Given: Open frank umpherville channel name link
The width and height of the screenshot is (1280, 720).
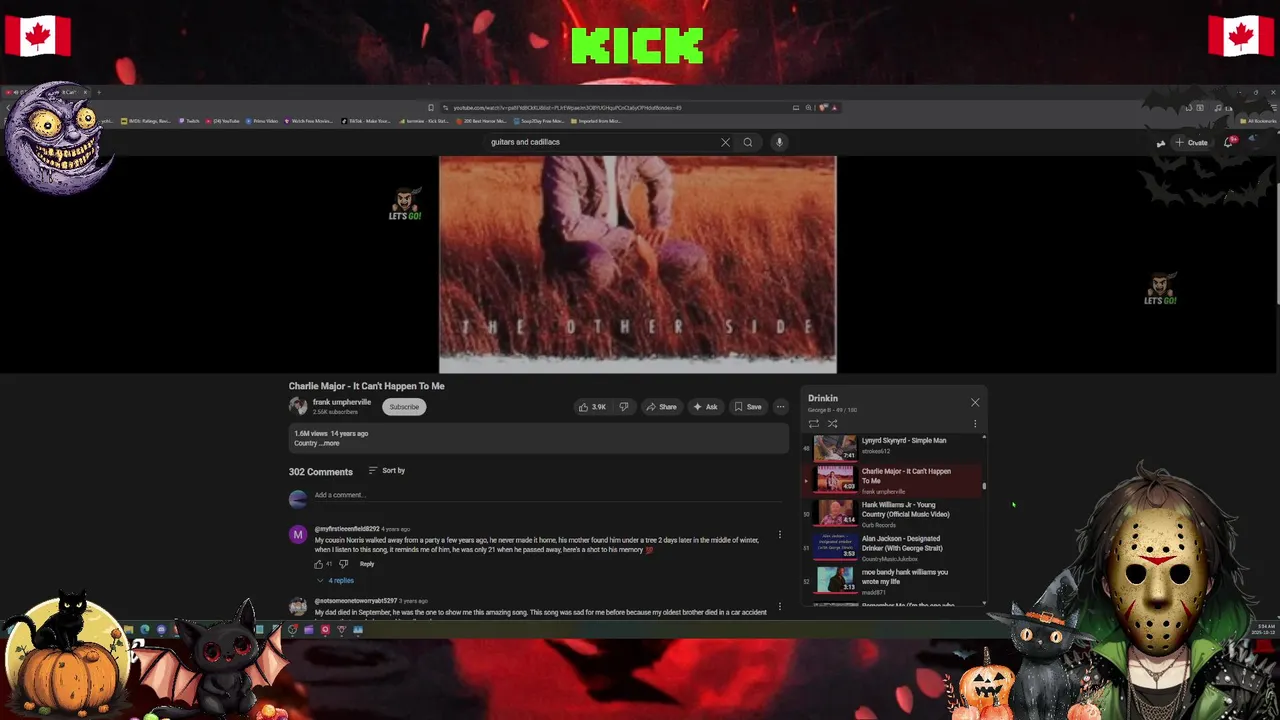Looking at the screenshot, I should (342, 402).
